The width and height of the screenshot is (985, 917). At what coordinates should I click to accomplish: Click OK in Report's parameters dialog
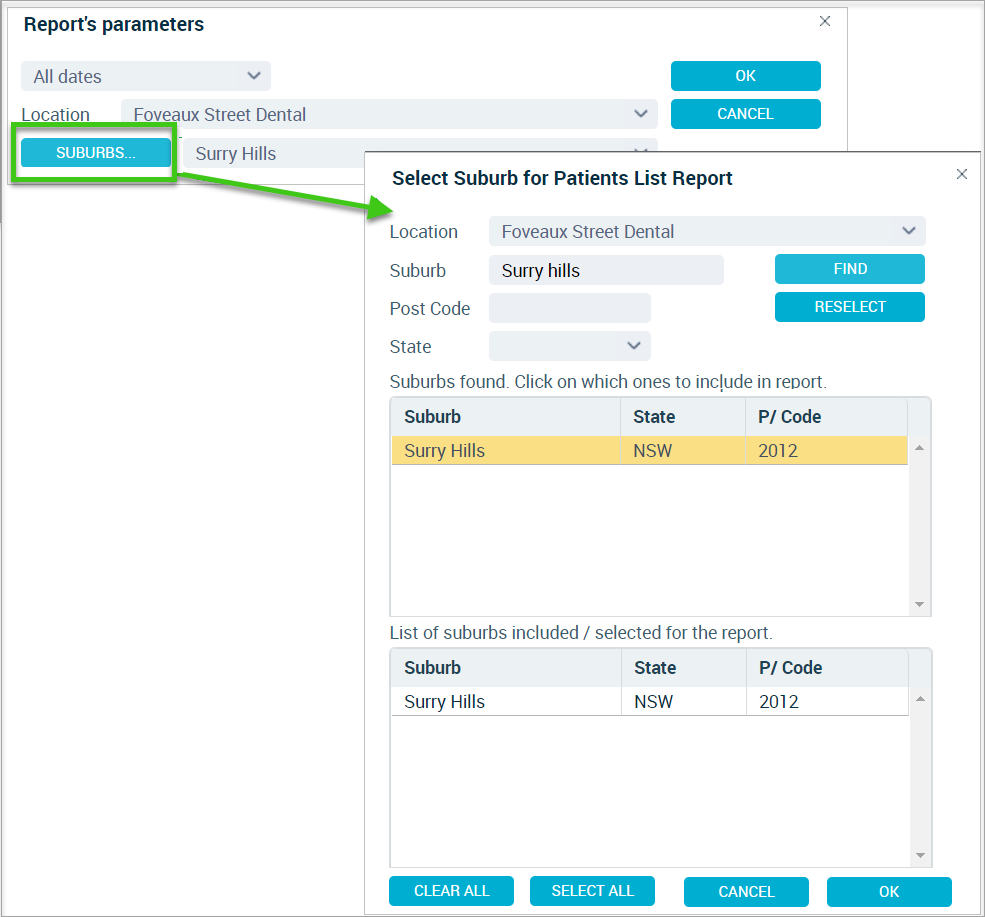746,76
